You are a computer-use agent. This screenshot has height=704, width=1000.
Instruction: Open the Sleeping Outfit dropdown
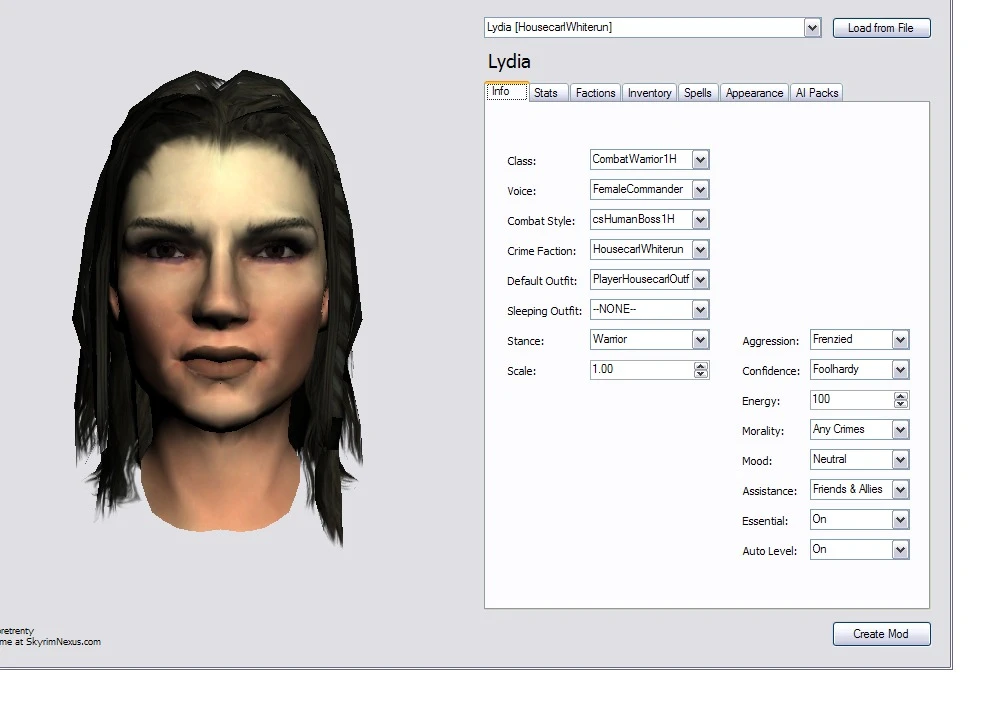tap(700, 309)
